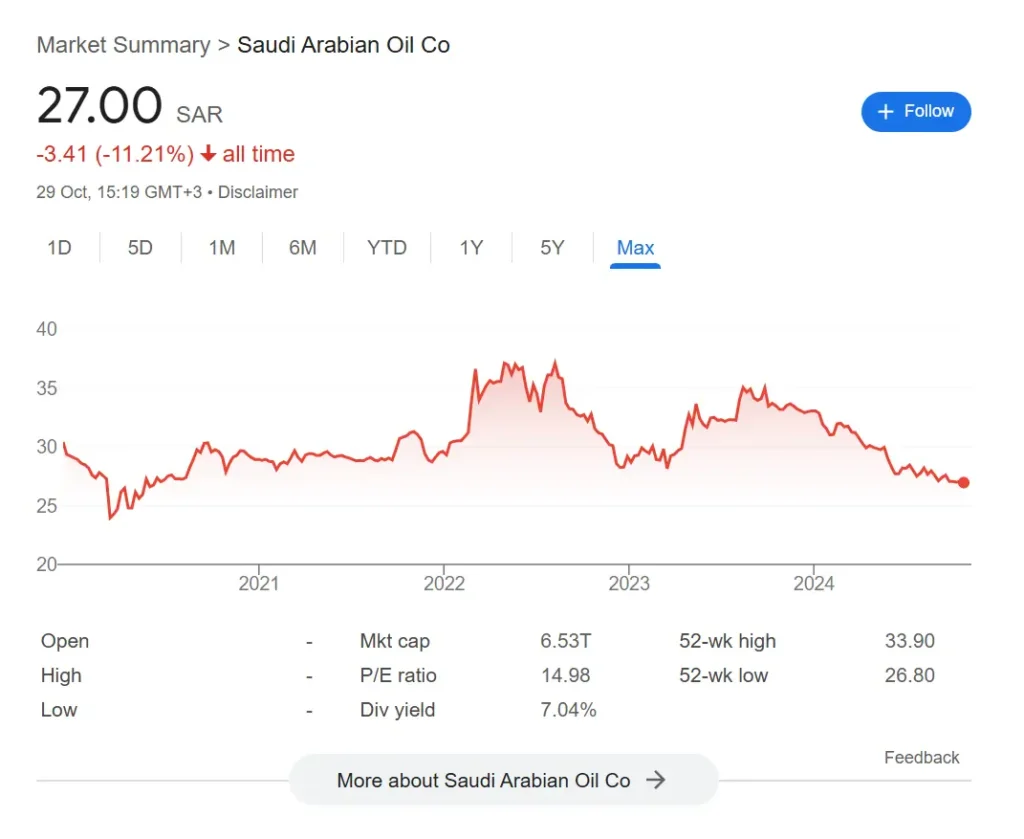Click the red down arrow icon

pyautogui.click(x=208, y=154)
